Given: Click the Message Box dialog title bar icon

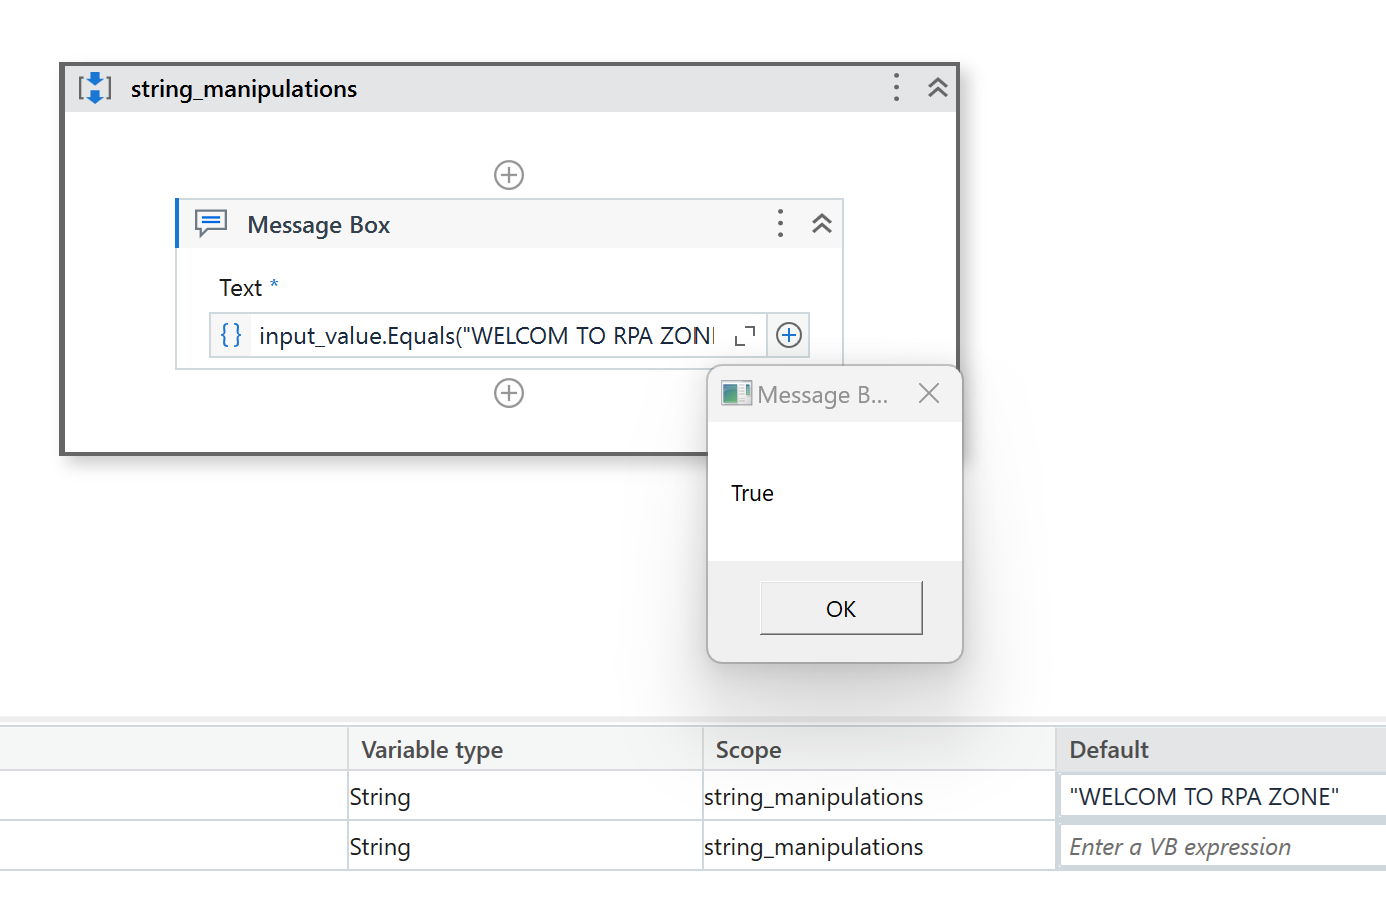Looking at the screenshot, I should [x=737, y=393].
